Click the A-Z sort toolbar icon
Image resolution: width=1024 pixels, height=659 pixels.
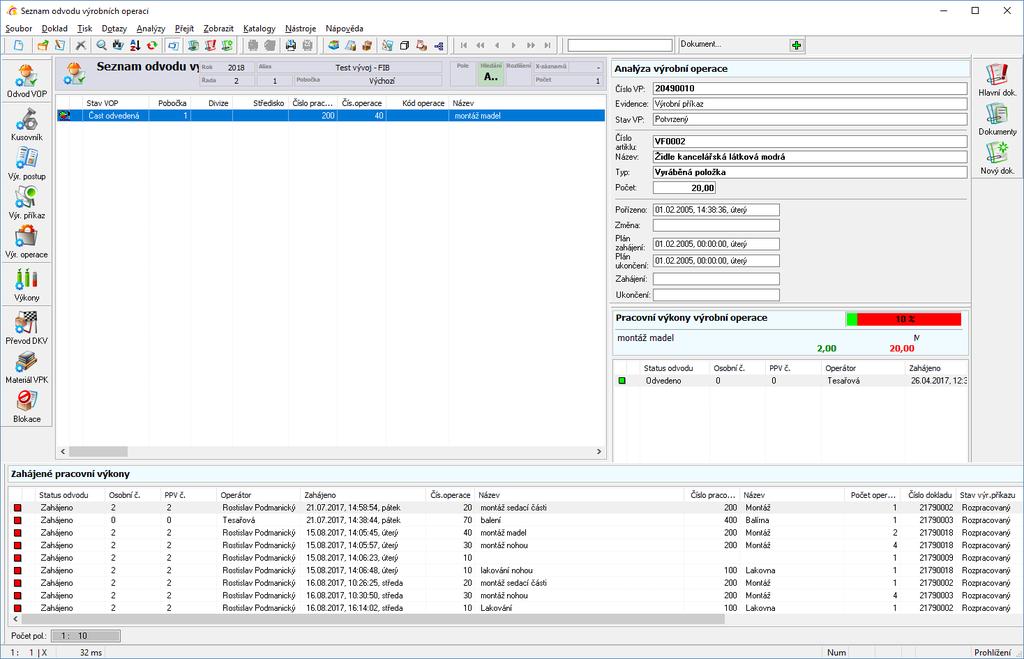[x=135, y=45]
